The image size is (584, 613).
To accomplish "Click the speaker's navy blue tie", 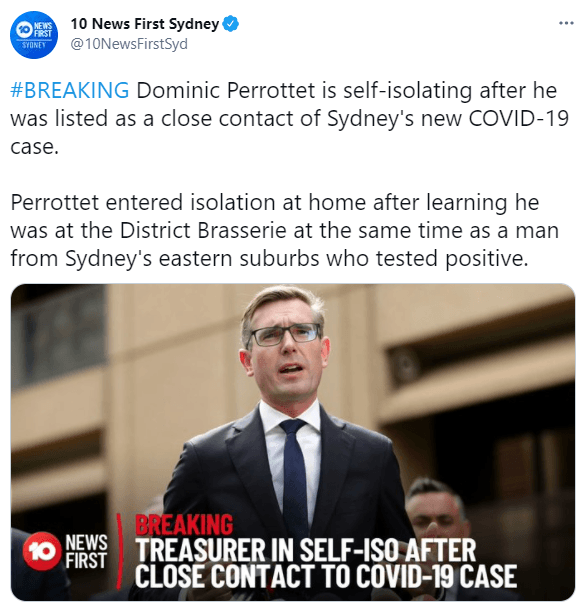I will tap(294, 475).
